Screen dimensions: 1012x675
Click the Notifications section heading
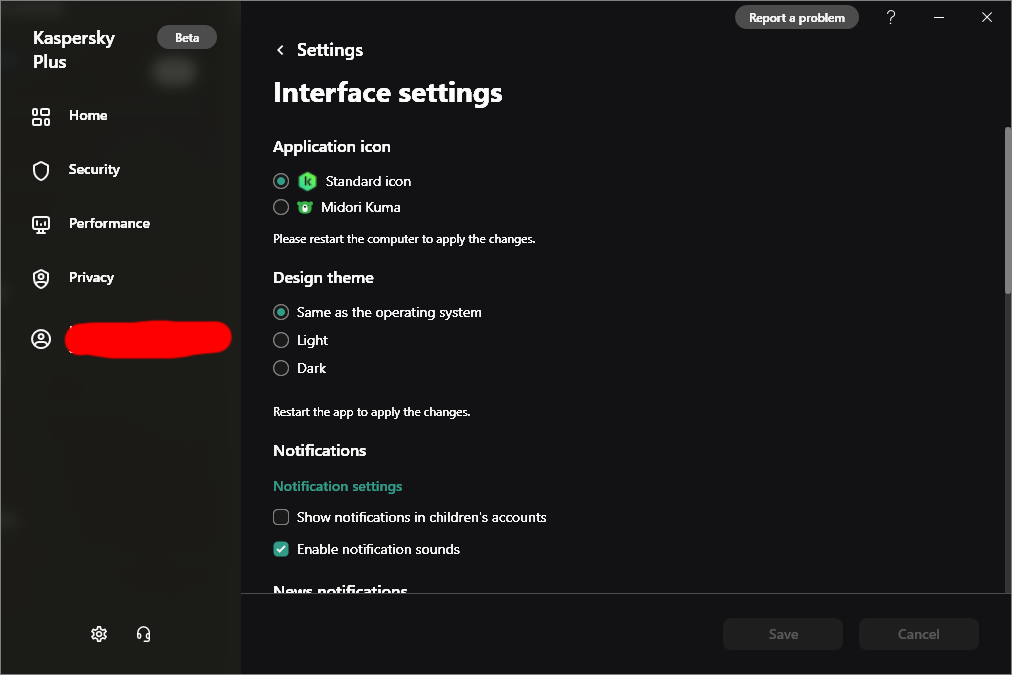[319, 450]
